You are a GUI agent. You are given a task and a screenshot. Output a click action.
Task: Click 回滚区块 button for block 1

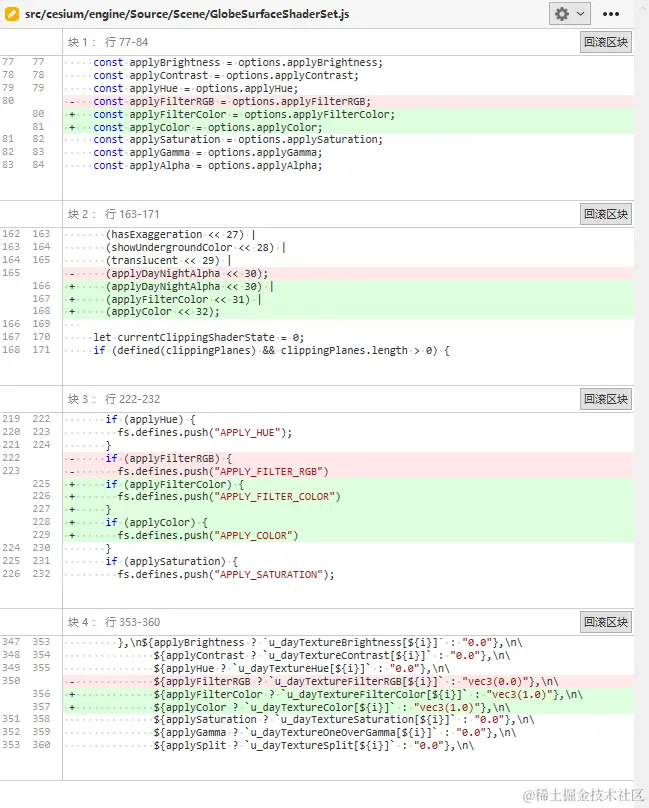pyautogui.click(x=606, y=42)
